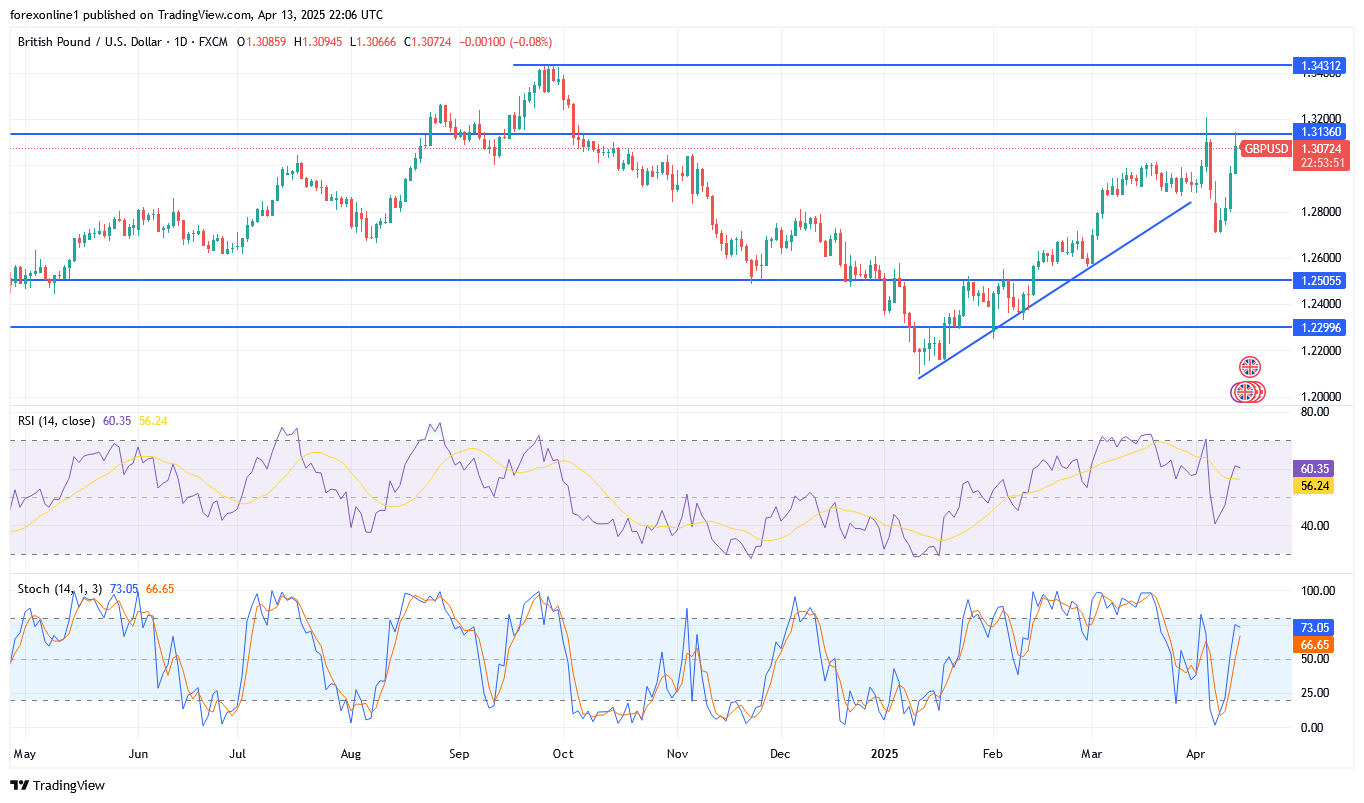
Task: Click the RSI (14, close) indicator title
Action: pos(57,421)
